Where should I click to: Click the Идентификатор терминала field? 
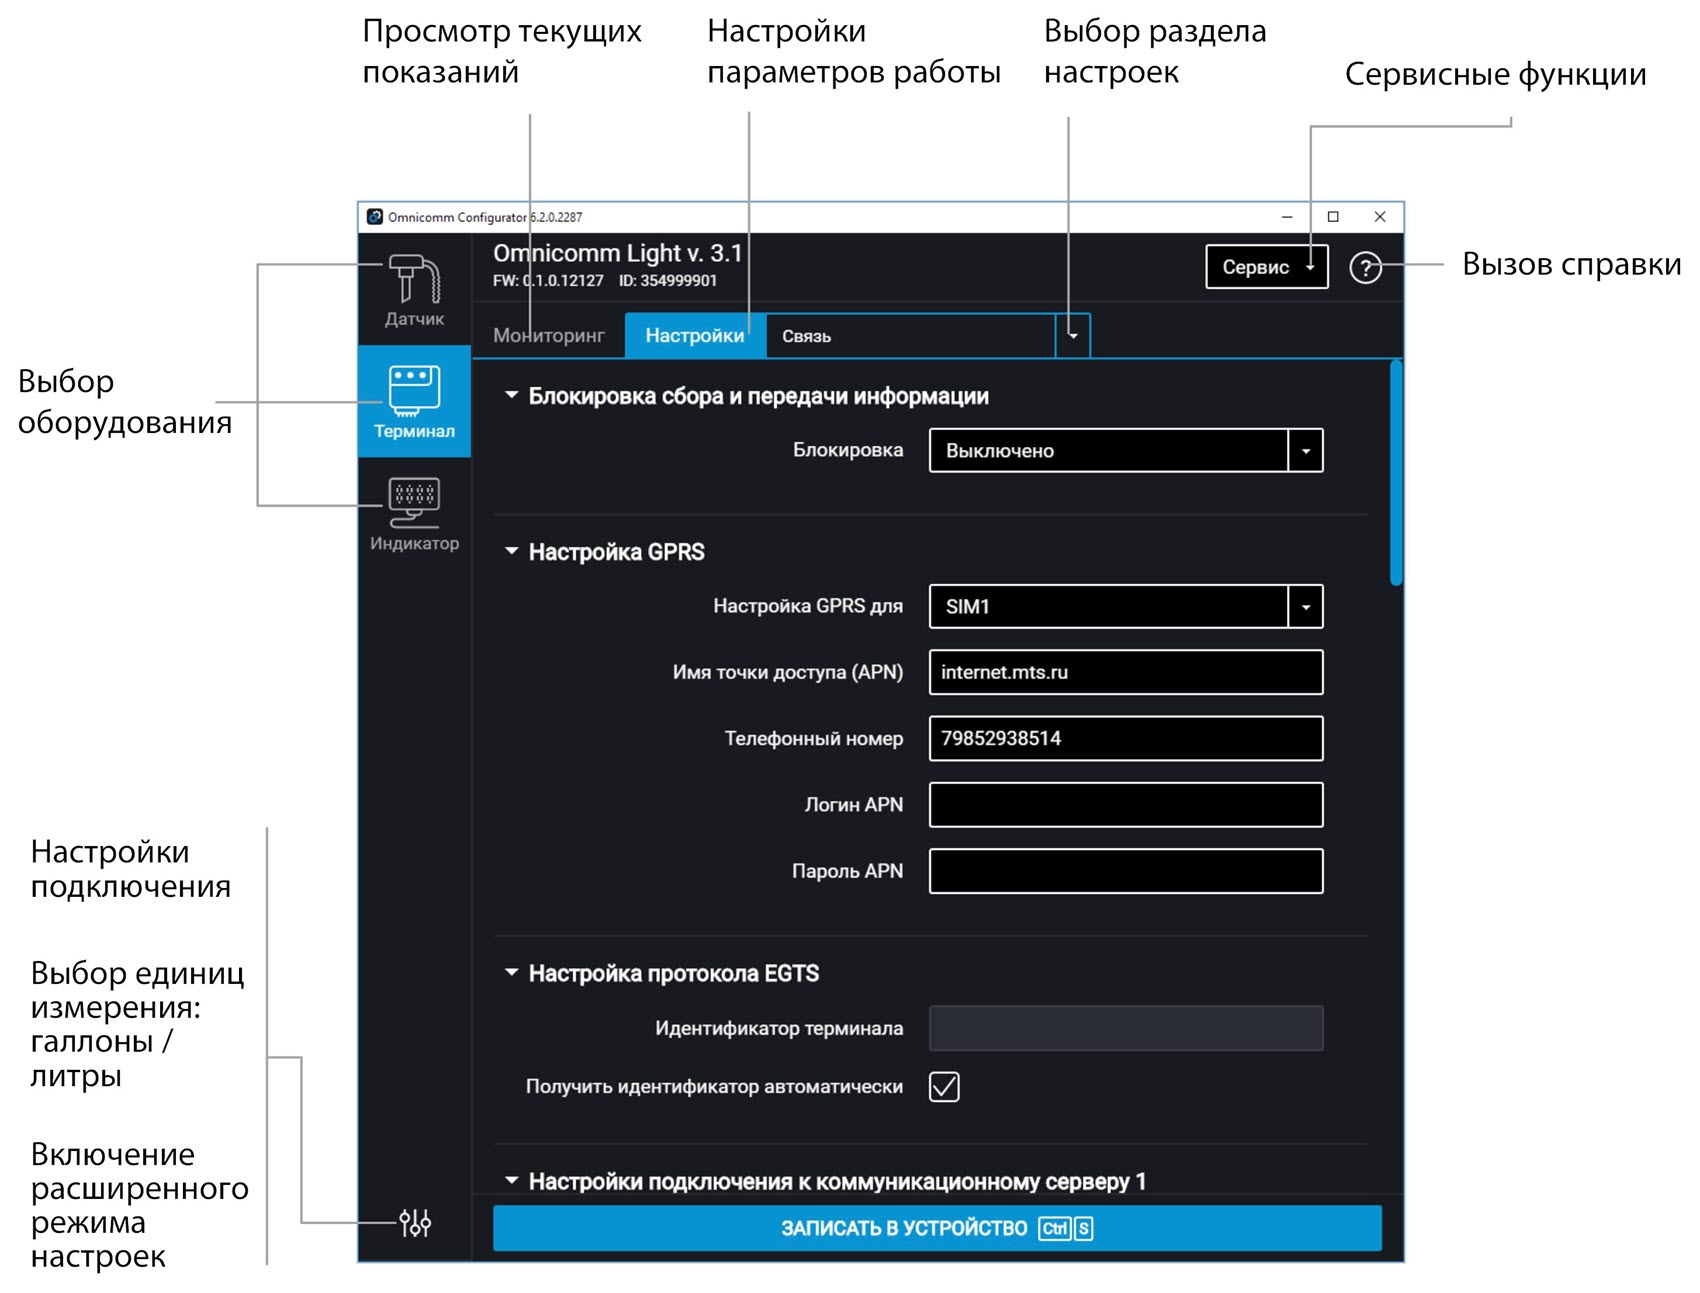[1126, 1028]
